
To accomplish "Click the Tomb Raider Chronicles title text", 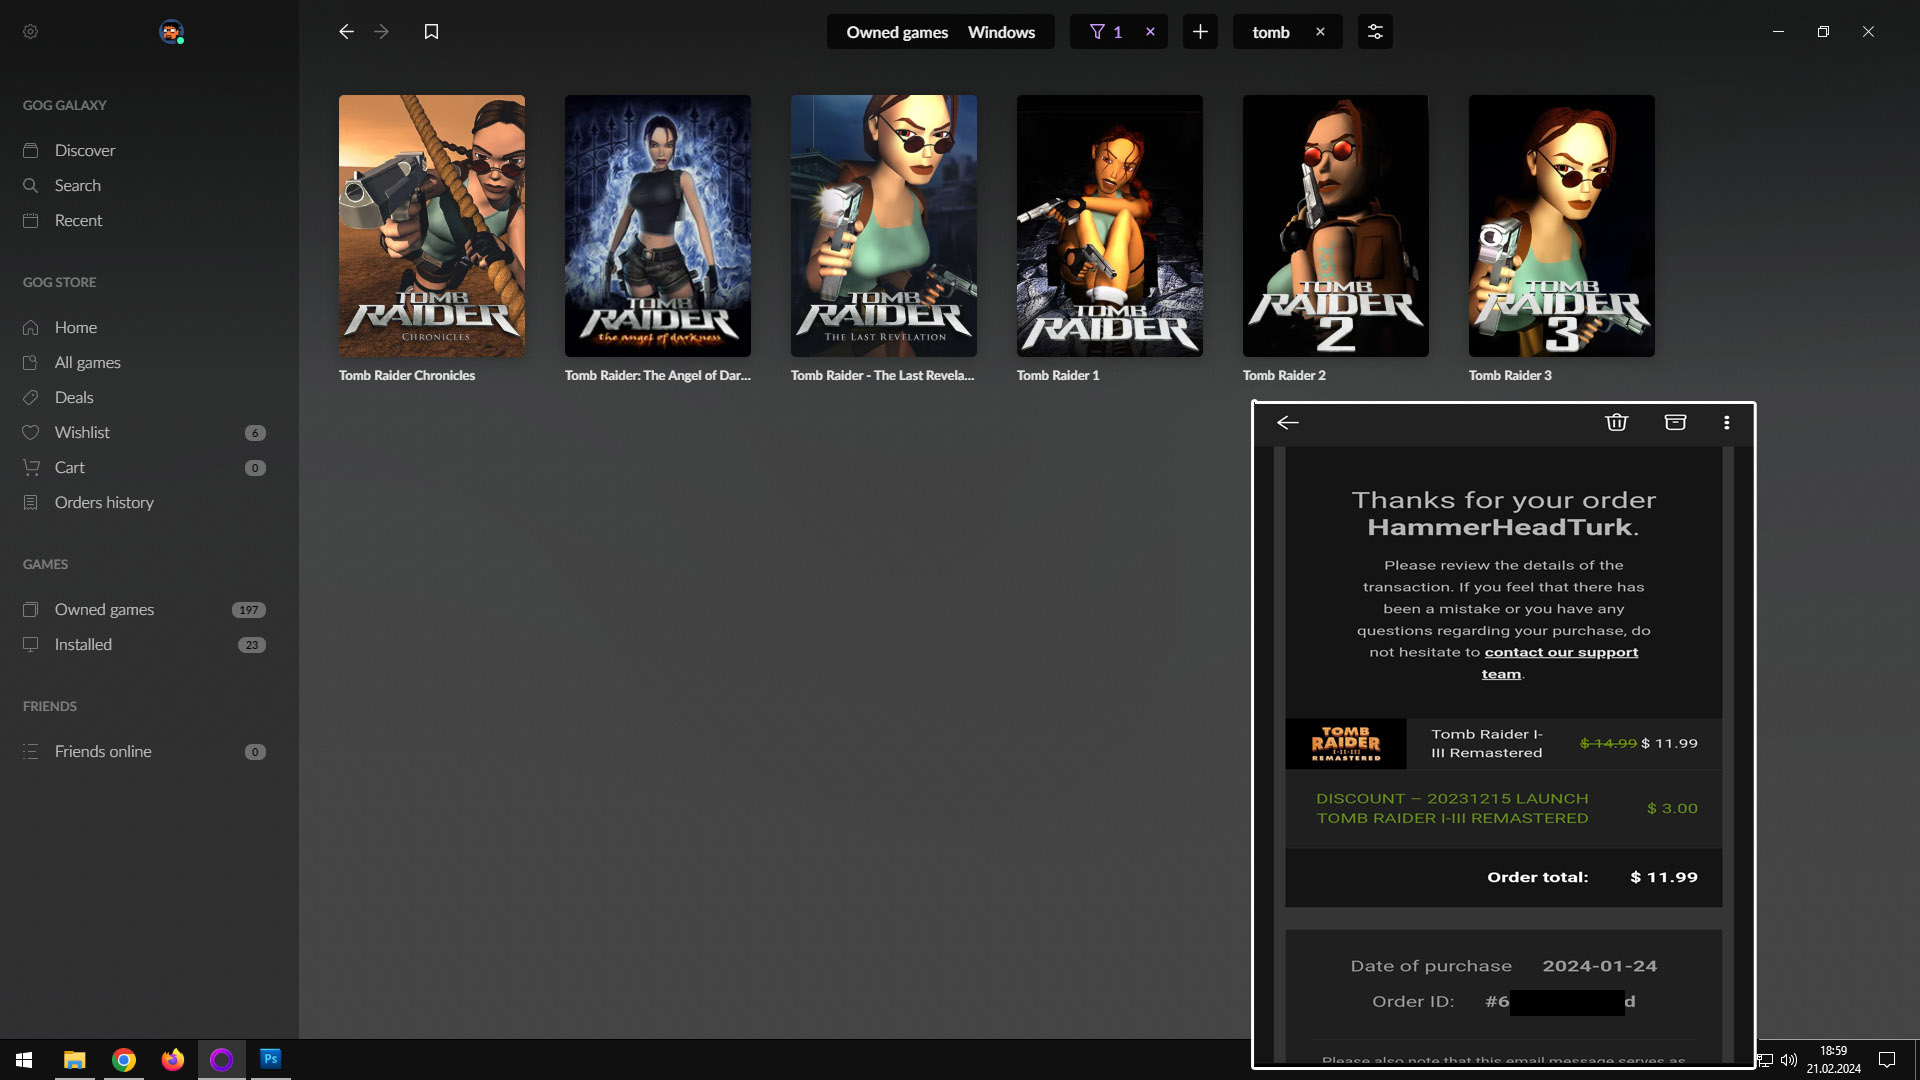I will [x=407, y=375].
